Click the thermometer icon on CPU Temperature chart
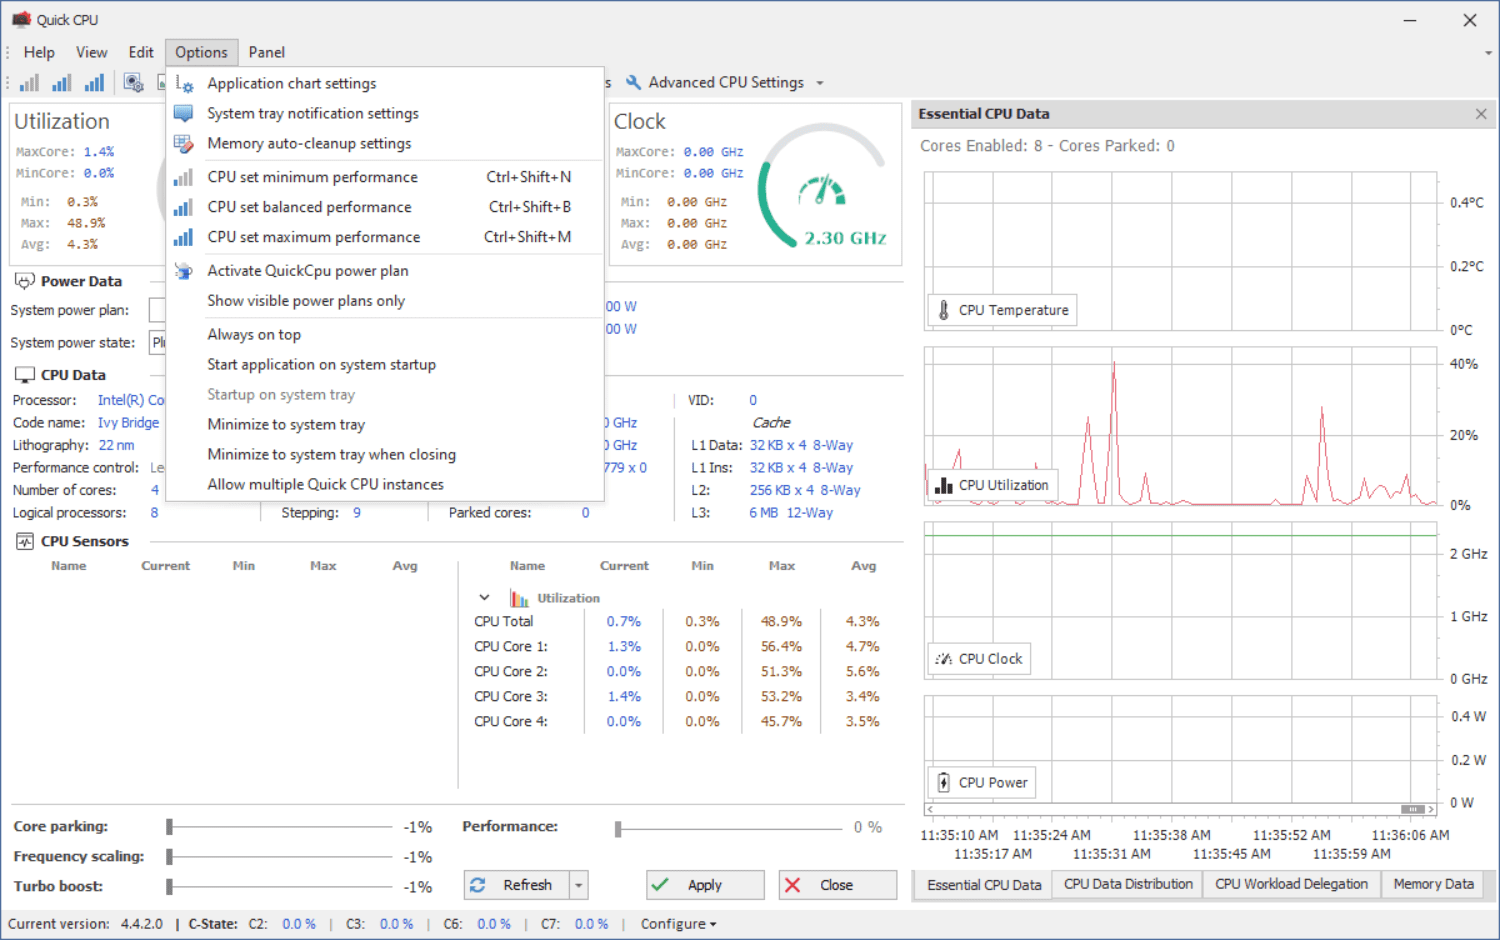This screenshot has height=940, width=1500. tap(943, 310)
